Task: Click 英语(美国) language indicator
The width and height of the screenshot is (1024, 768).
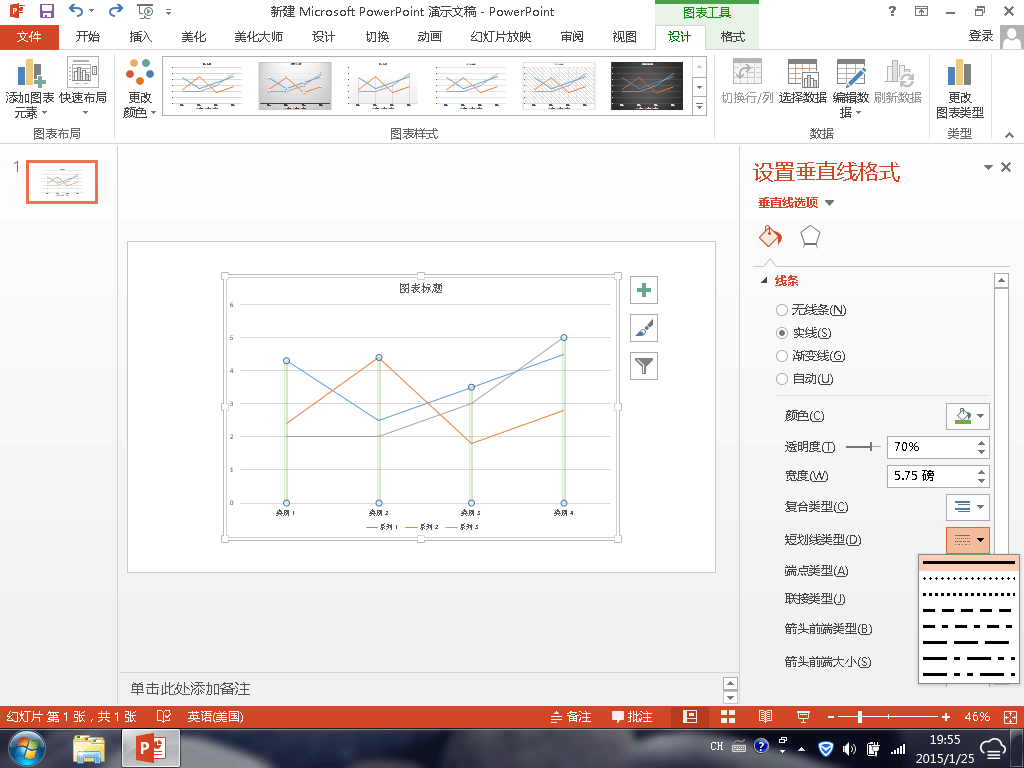Action: [216, 716]
